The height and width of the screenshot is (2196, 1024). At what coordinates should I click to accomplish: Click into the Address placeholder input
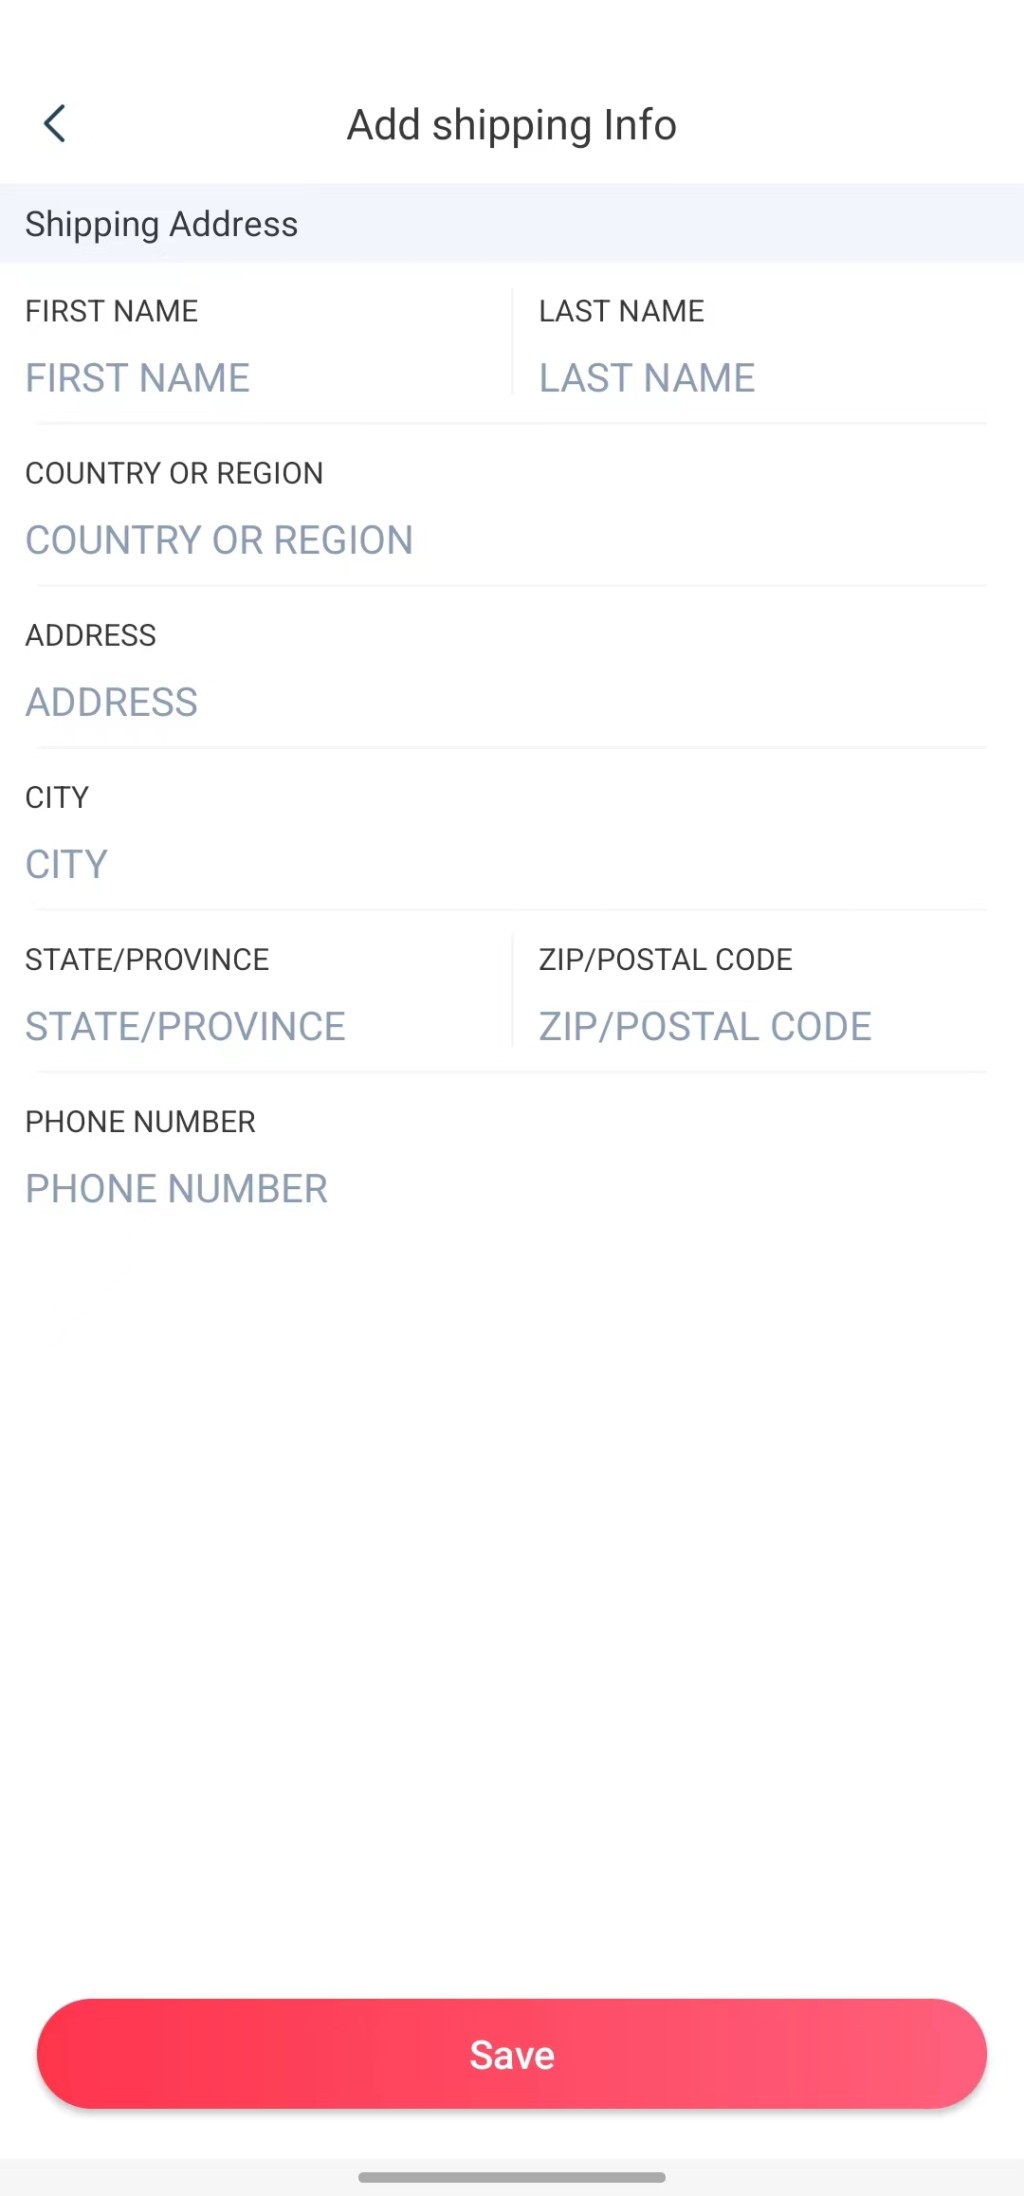click(x=112, y=702)
